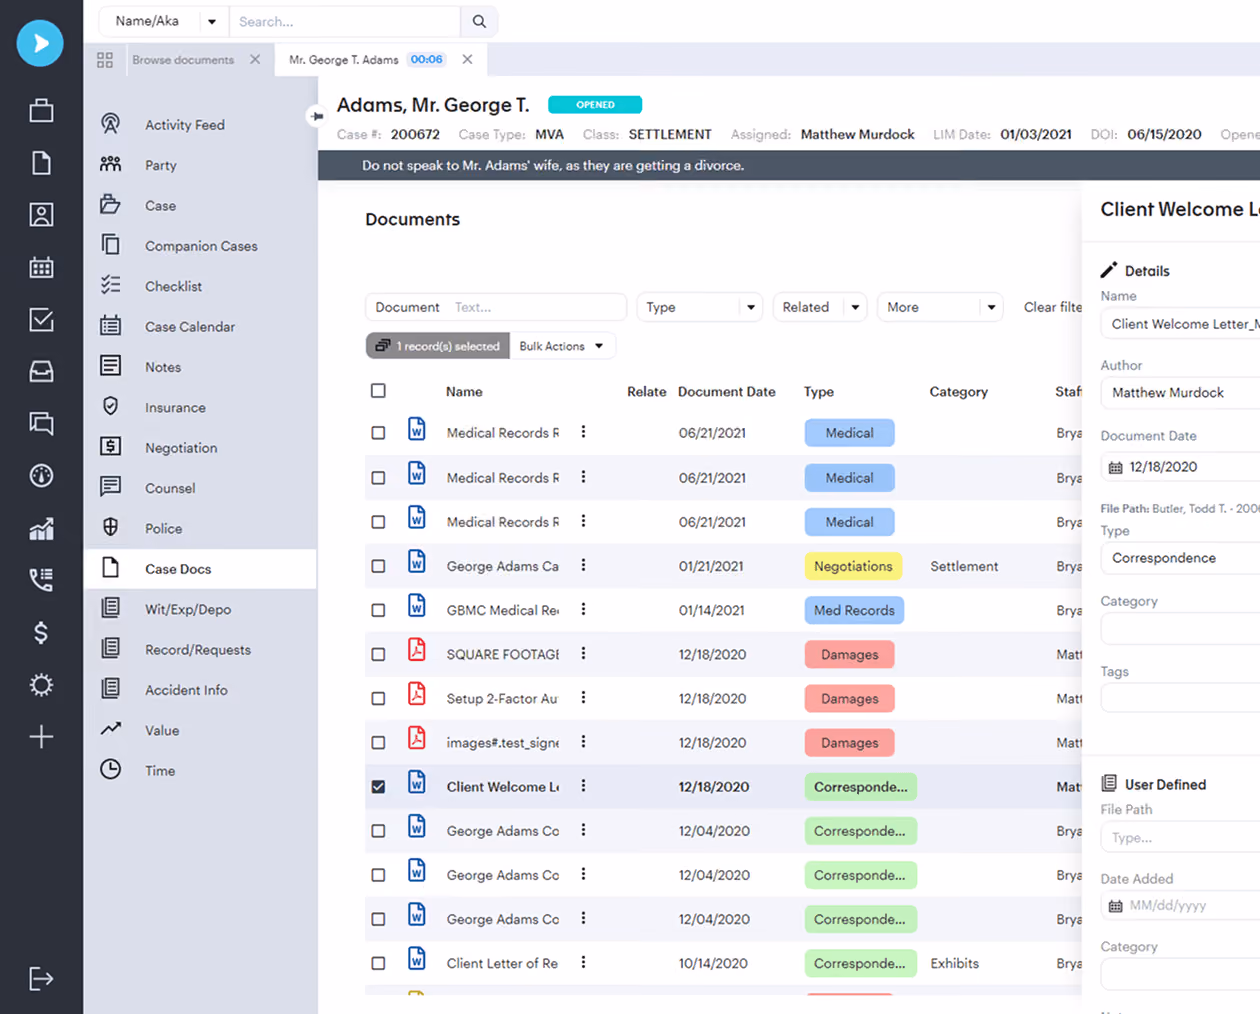Open the bar chart reports icon
Image resolution: width=1260 pixels, height=1014 pixels.
(41, 528)
